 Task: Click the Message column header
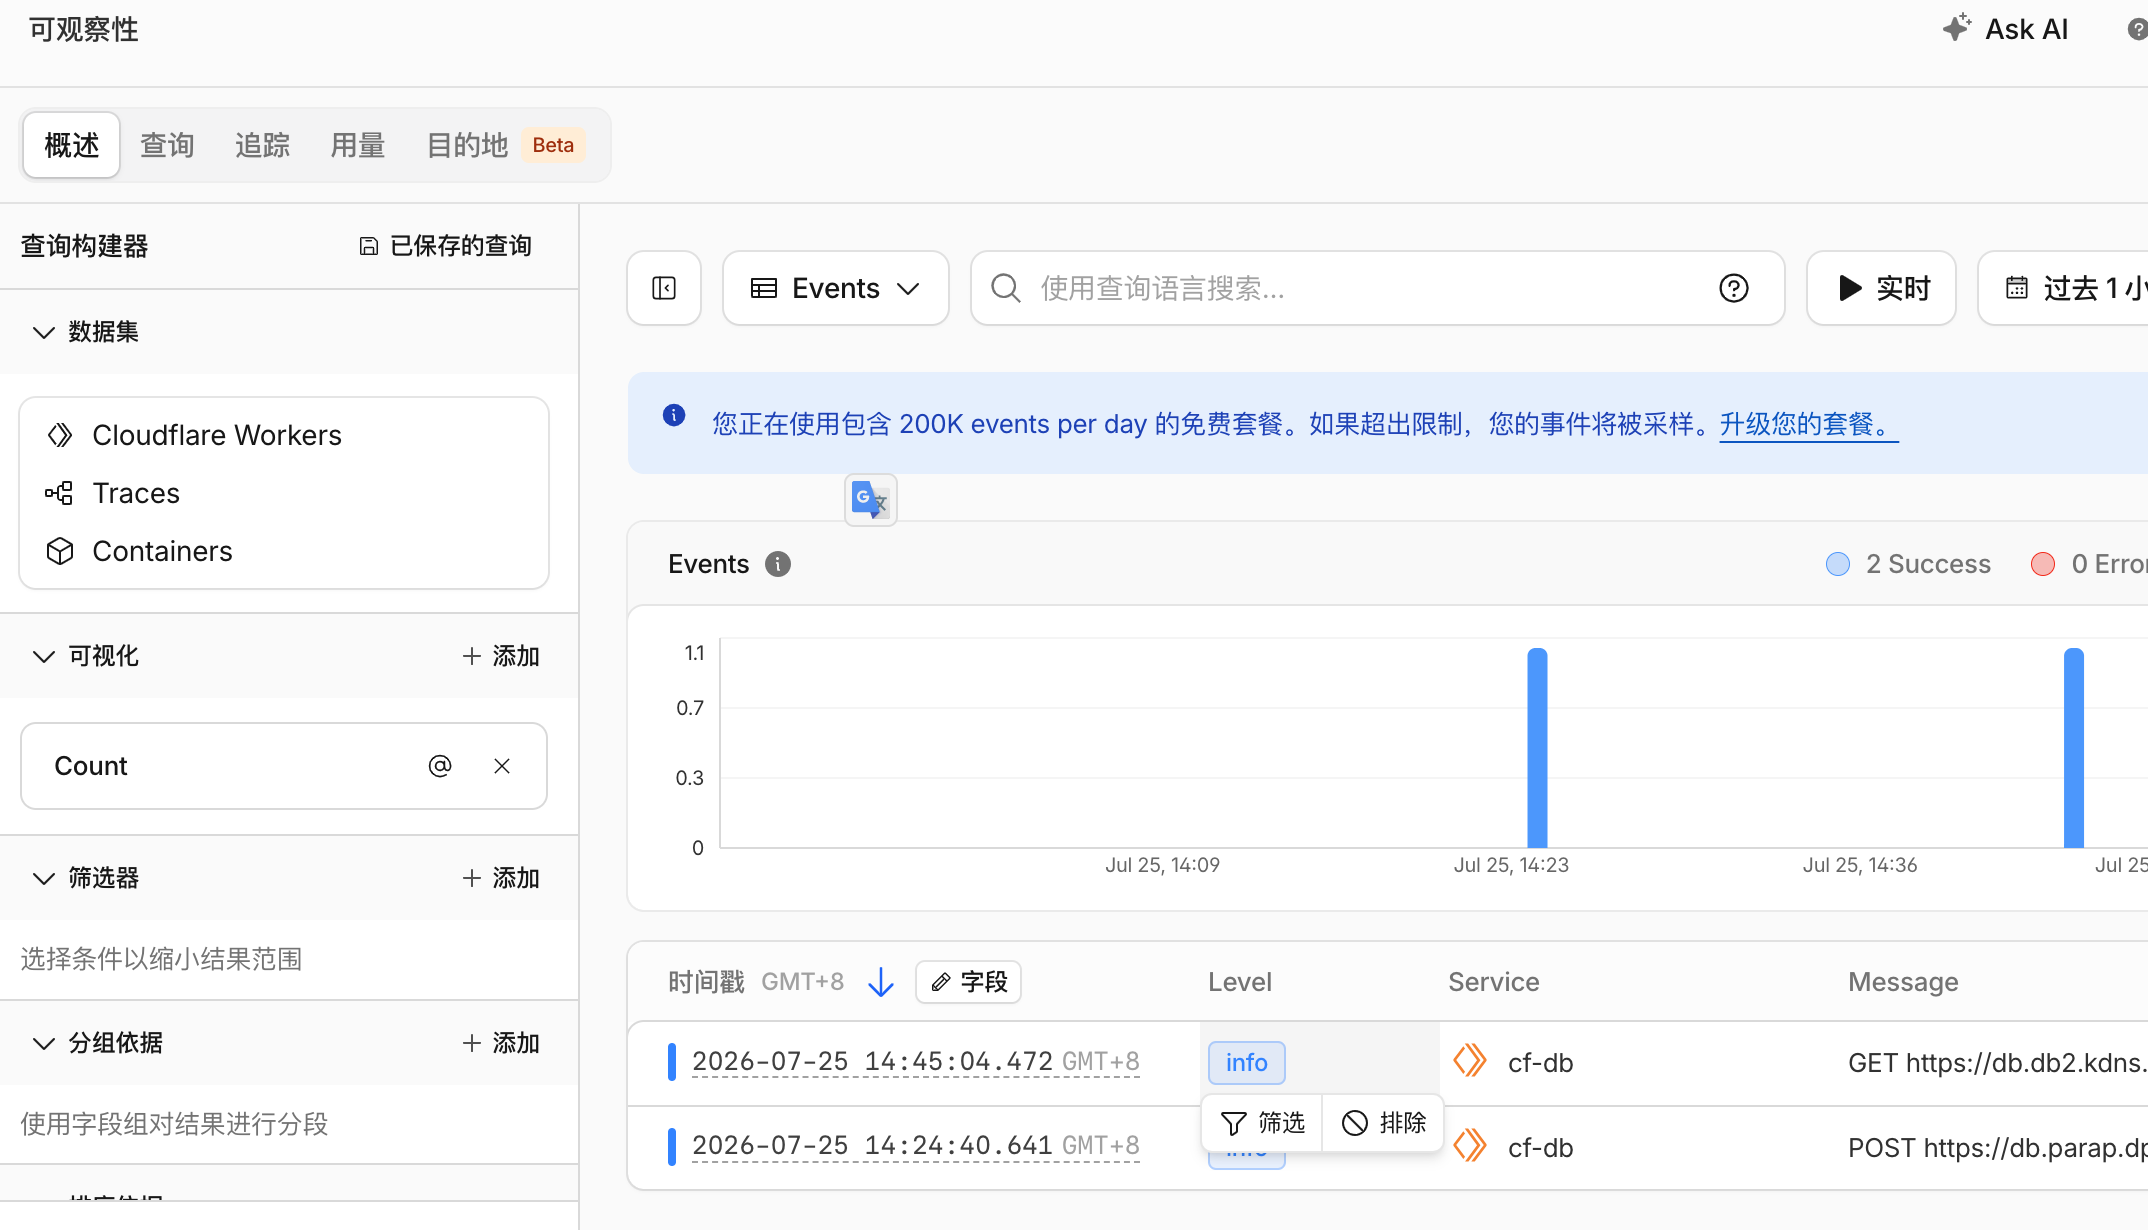[1903, 982]
